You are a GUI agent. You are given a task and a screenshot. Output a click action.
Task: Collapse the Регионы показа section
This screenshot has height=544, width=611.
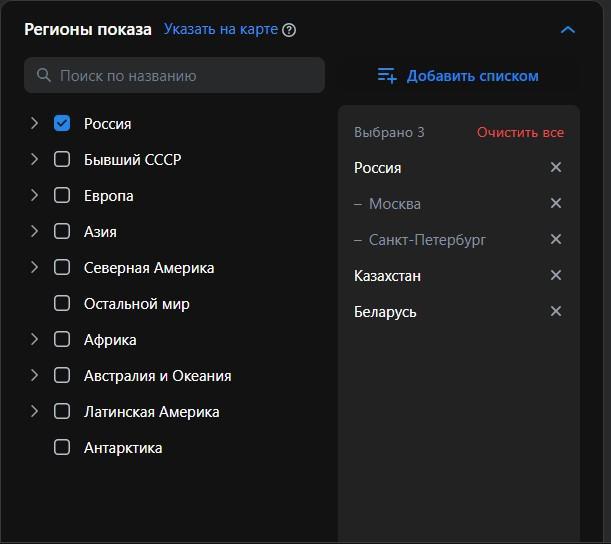tap(567, 30)
